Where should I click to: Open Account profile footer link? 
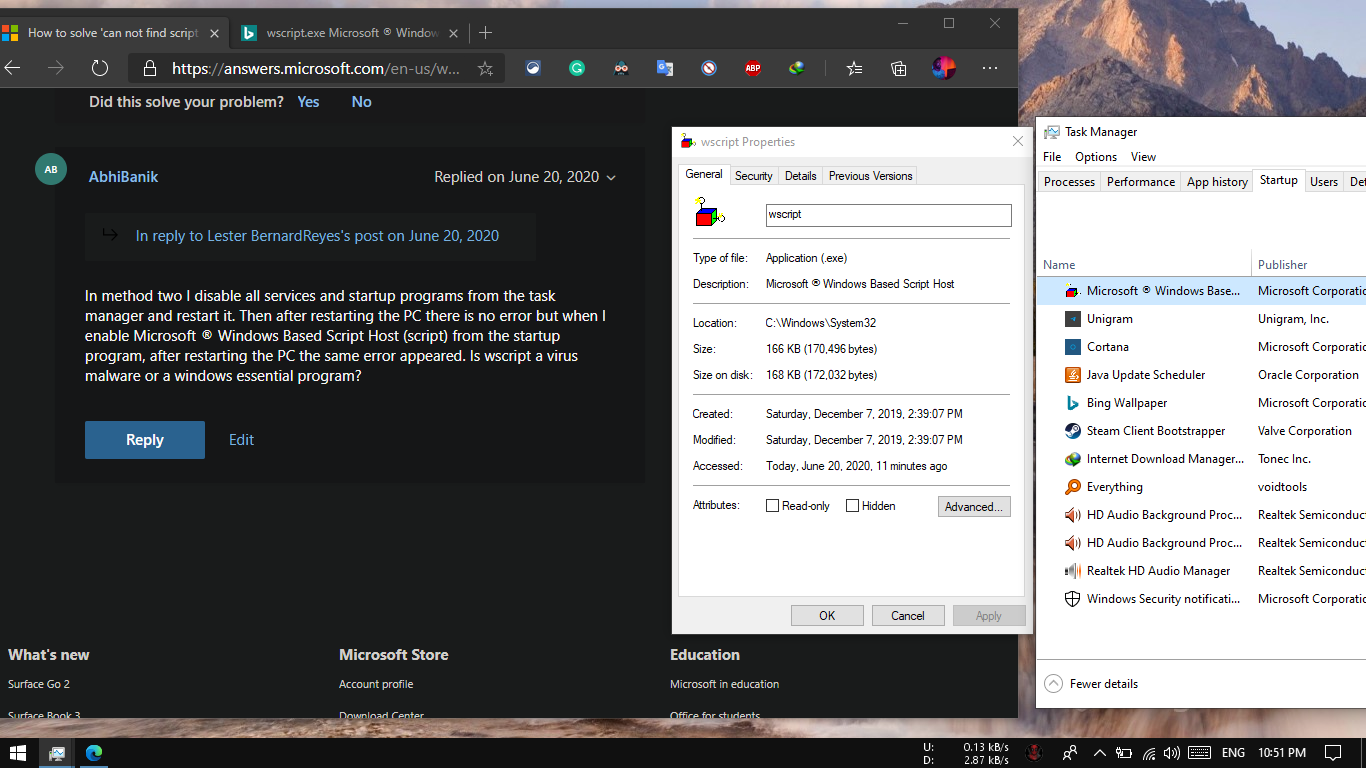376,684
